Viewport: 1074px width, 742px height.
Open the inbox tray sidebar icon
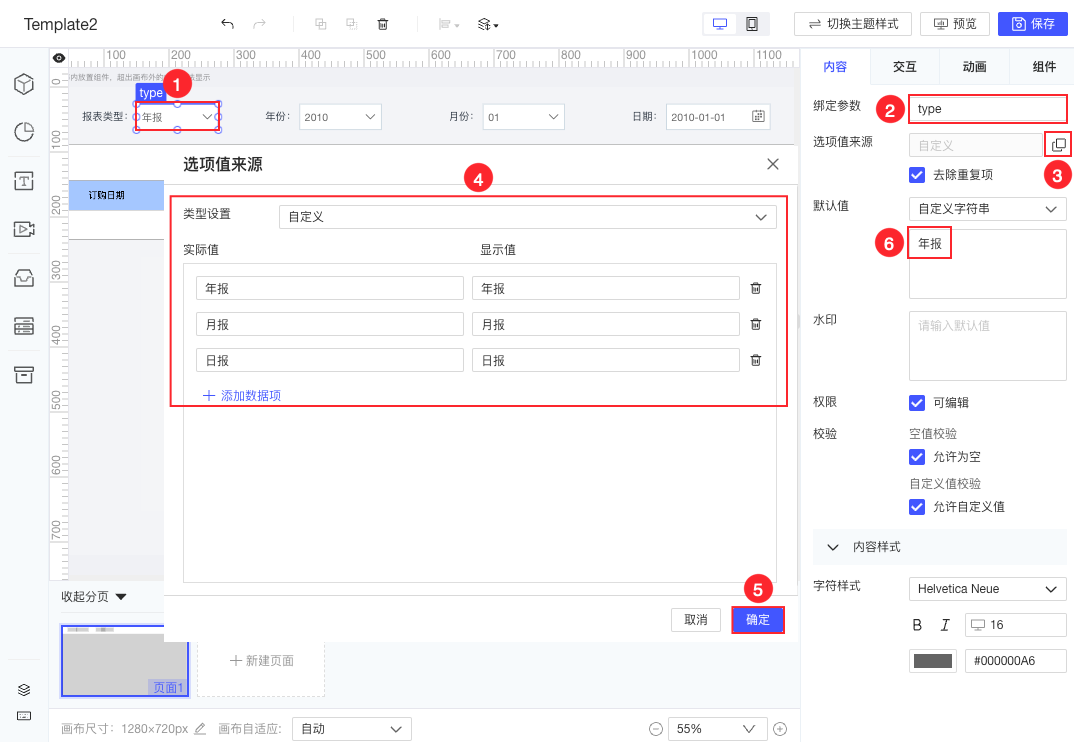click(24, 277)
